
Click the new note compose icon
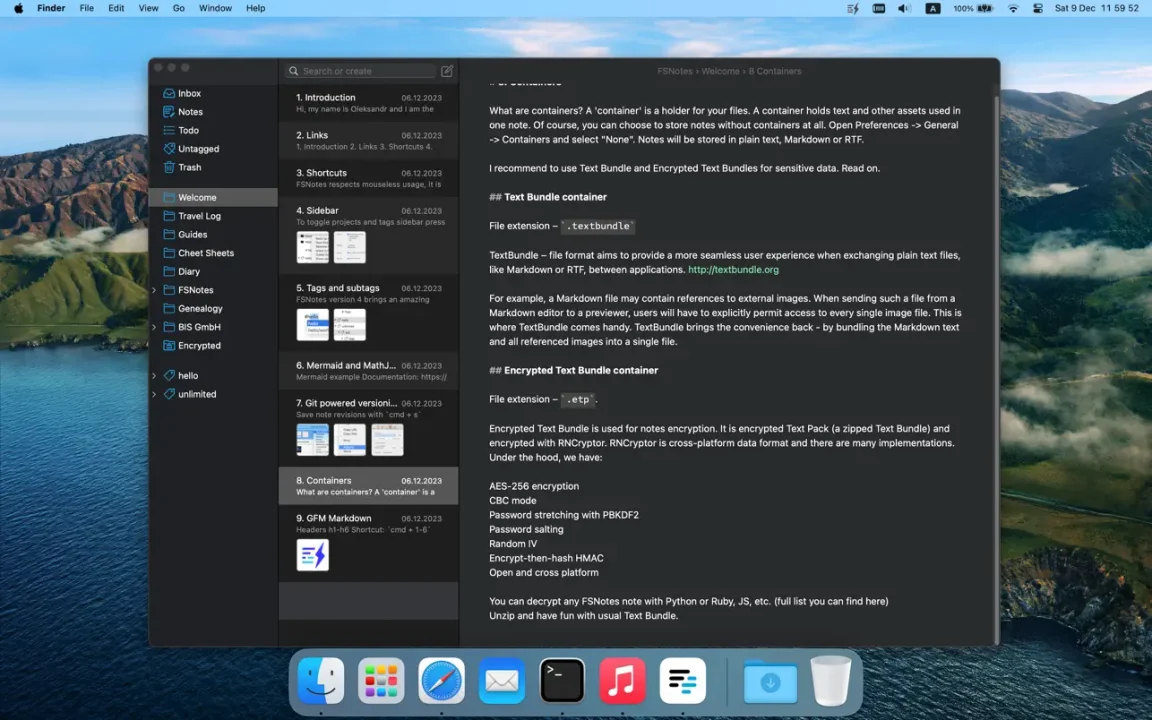[x=447, y=71]
